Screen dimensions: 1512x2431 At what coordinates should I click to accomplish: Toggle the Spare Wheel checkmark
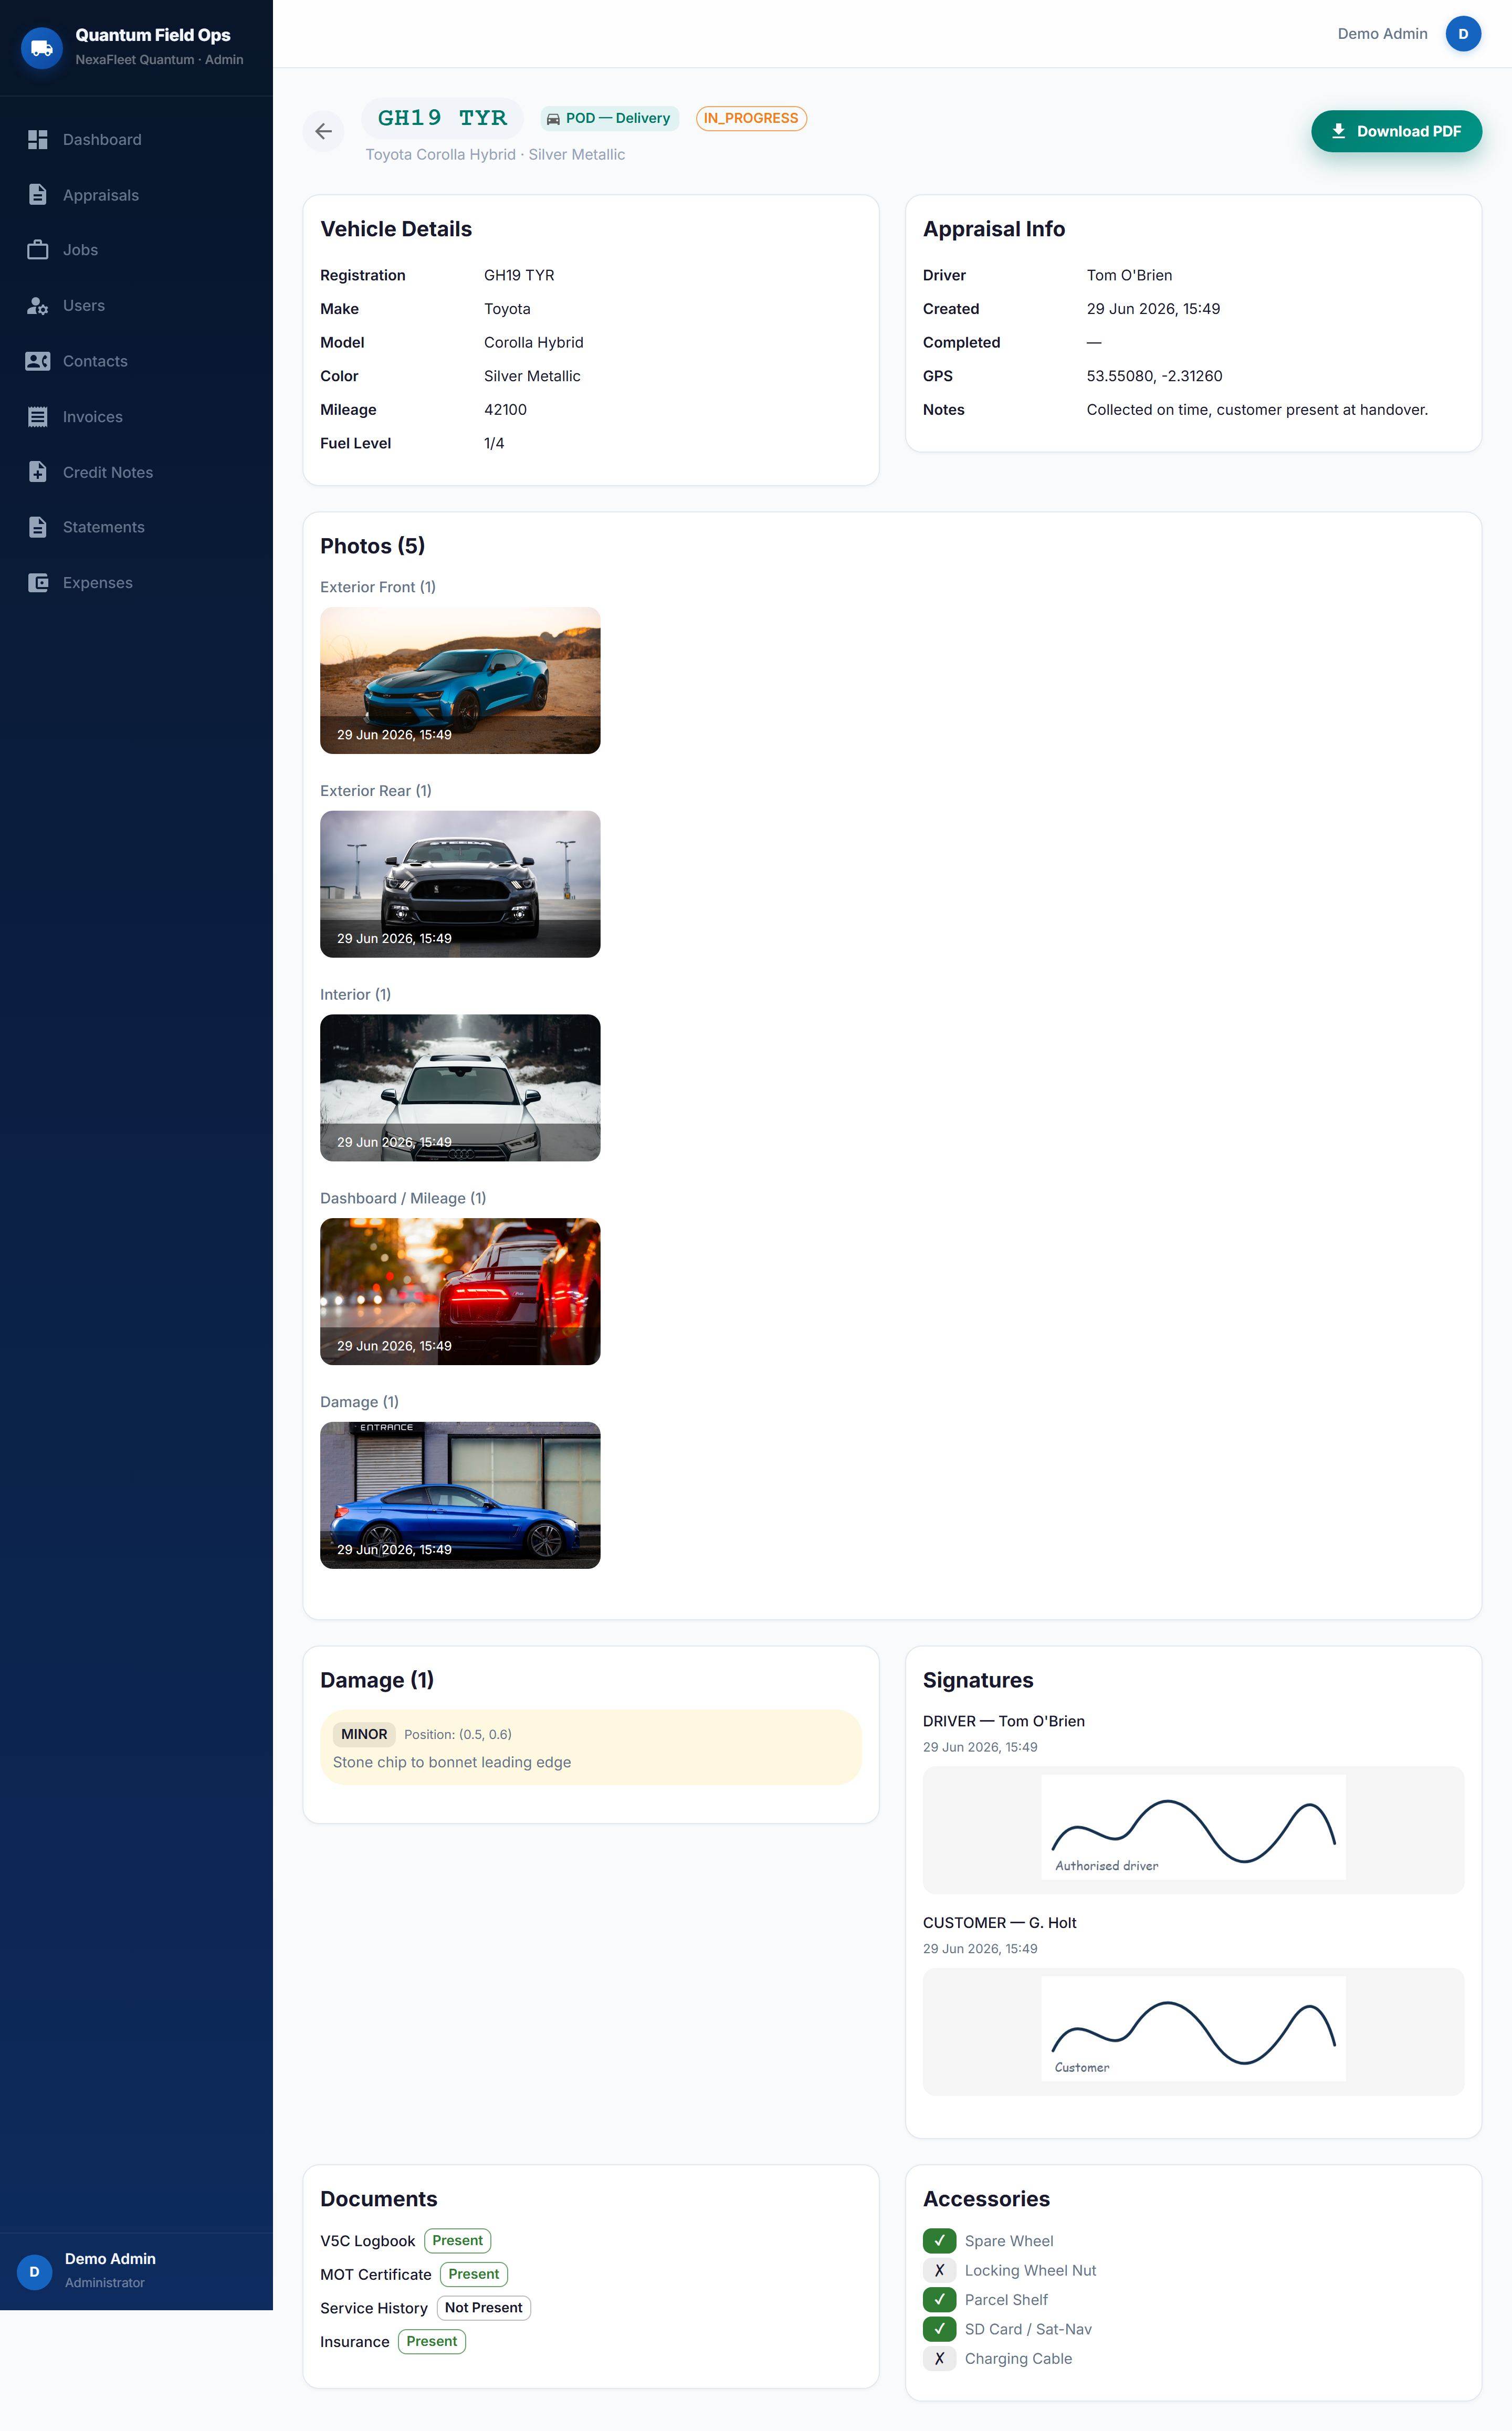click(x=939, y=2241)
